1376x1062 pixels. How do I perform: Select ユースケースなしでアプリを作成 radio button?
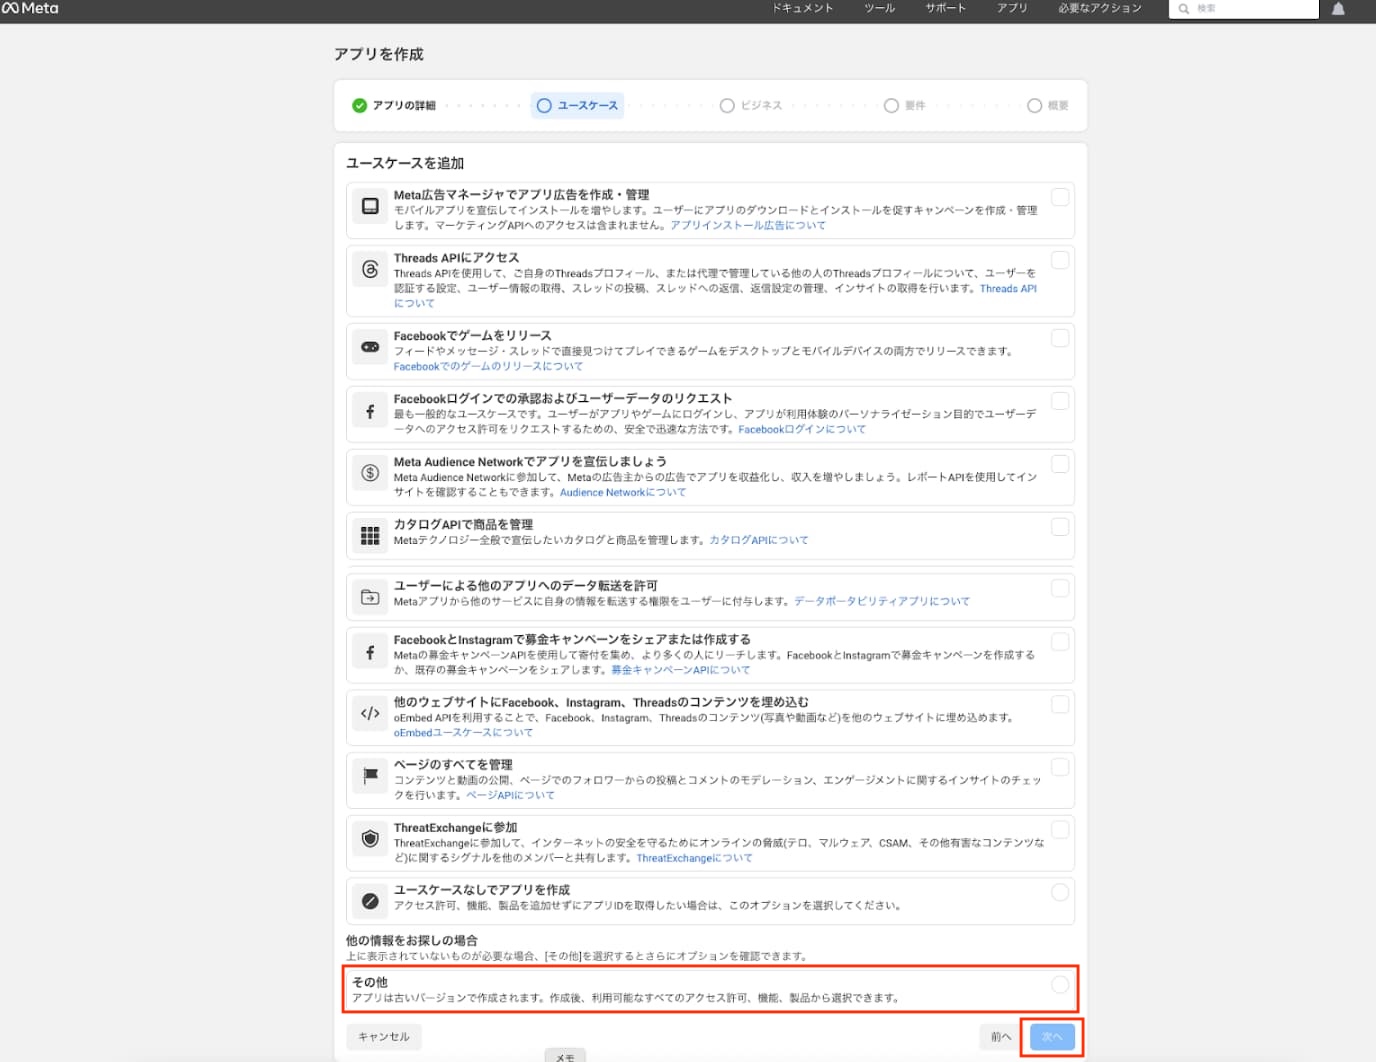pos(1060,892)
